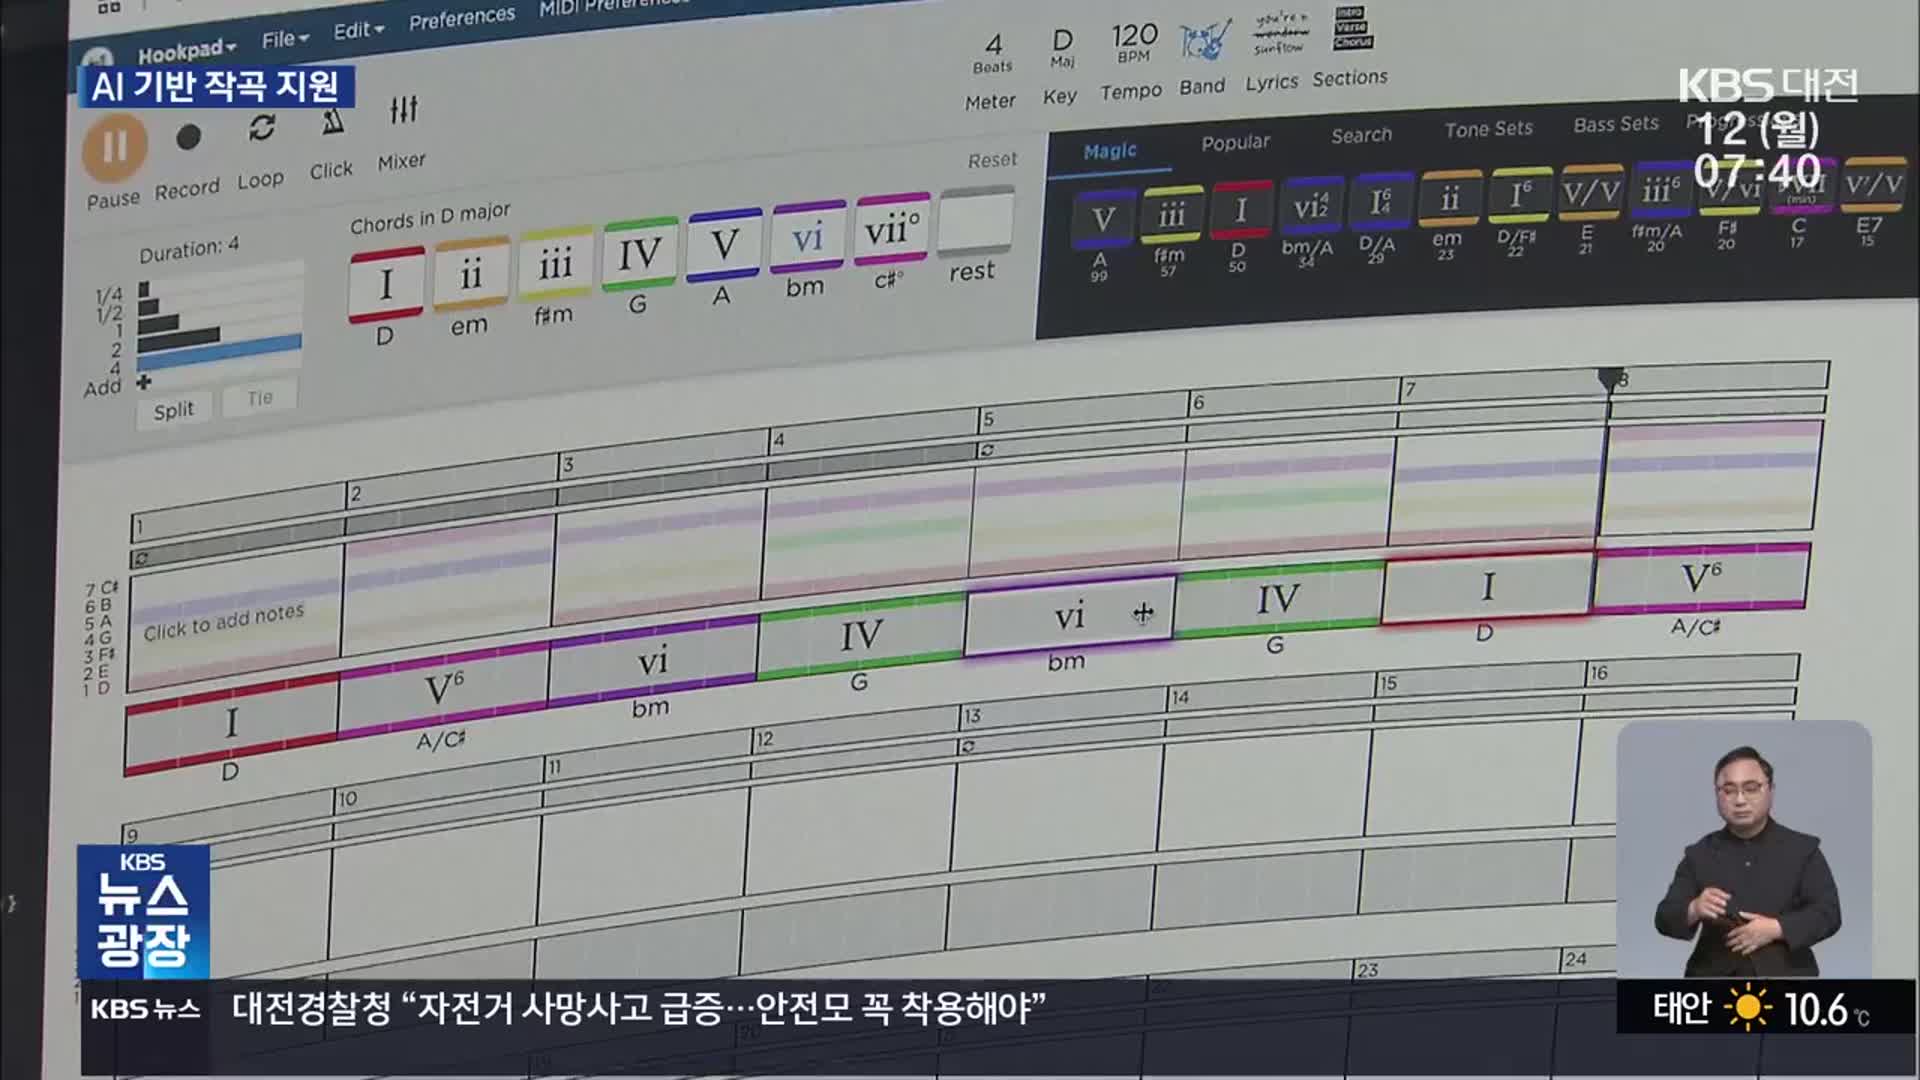
Task: Open the Sections icon
Action: pos(1353,28)
